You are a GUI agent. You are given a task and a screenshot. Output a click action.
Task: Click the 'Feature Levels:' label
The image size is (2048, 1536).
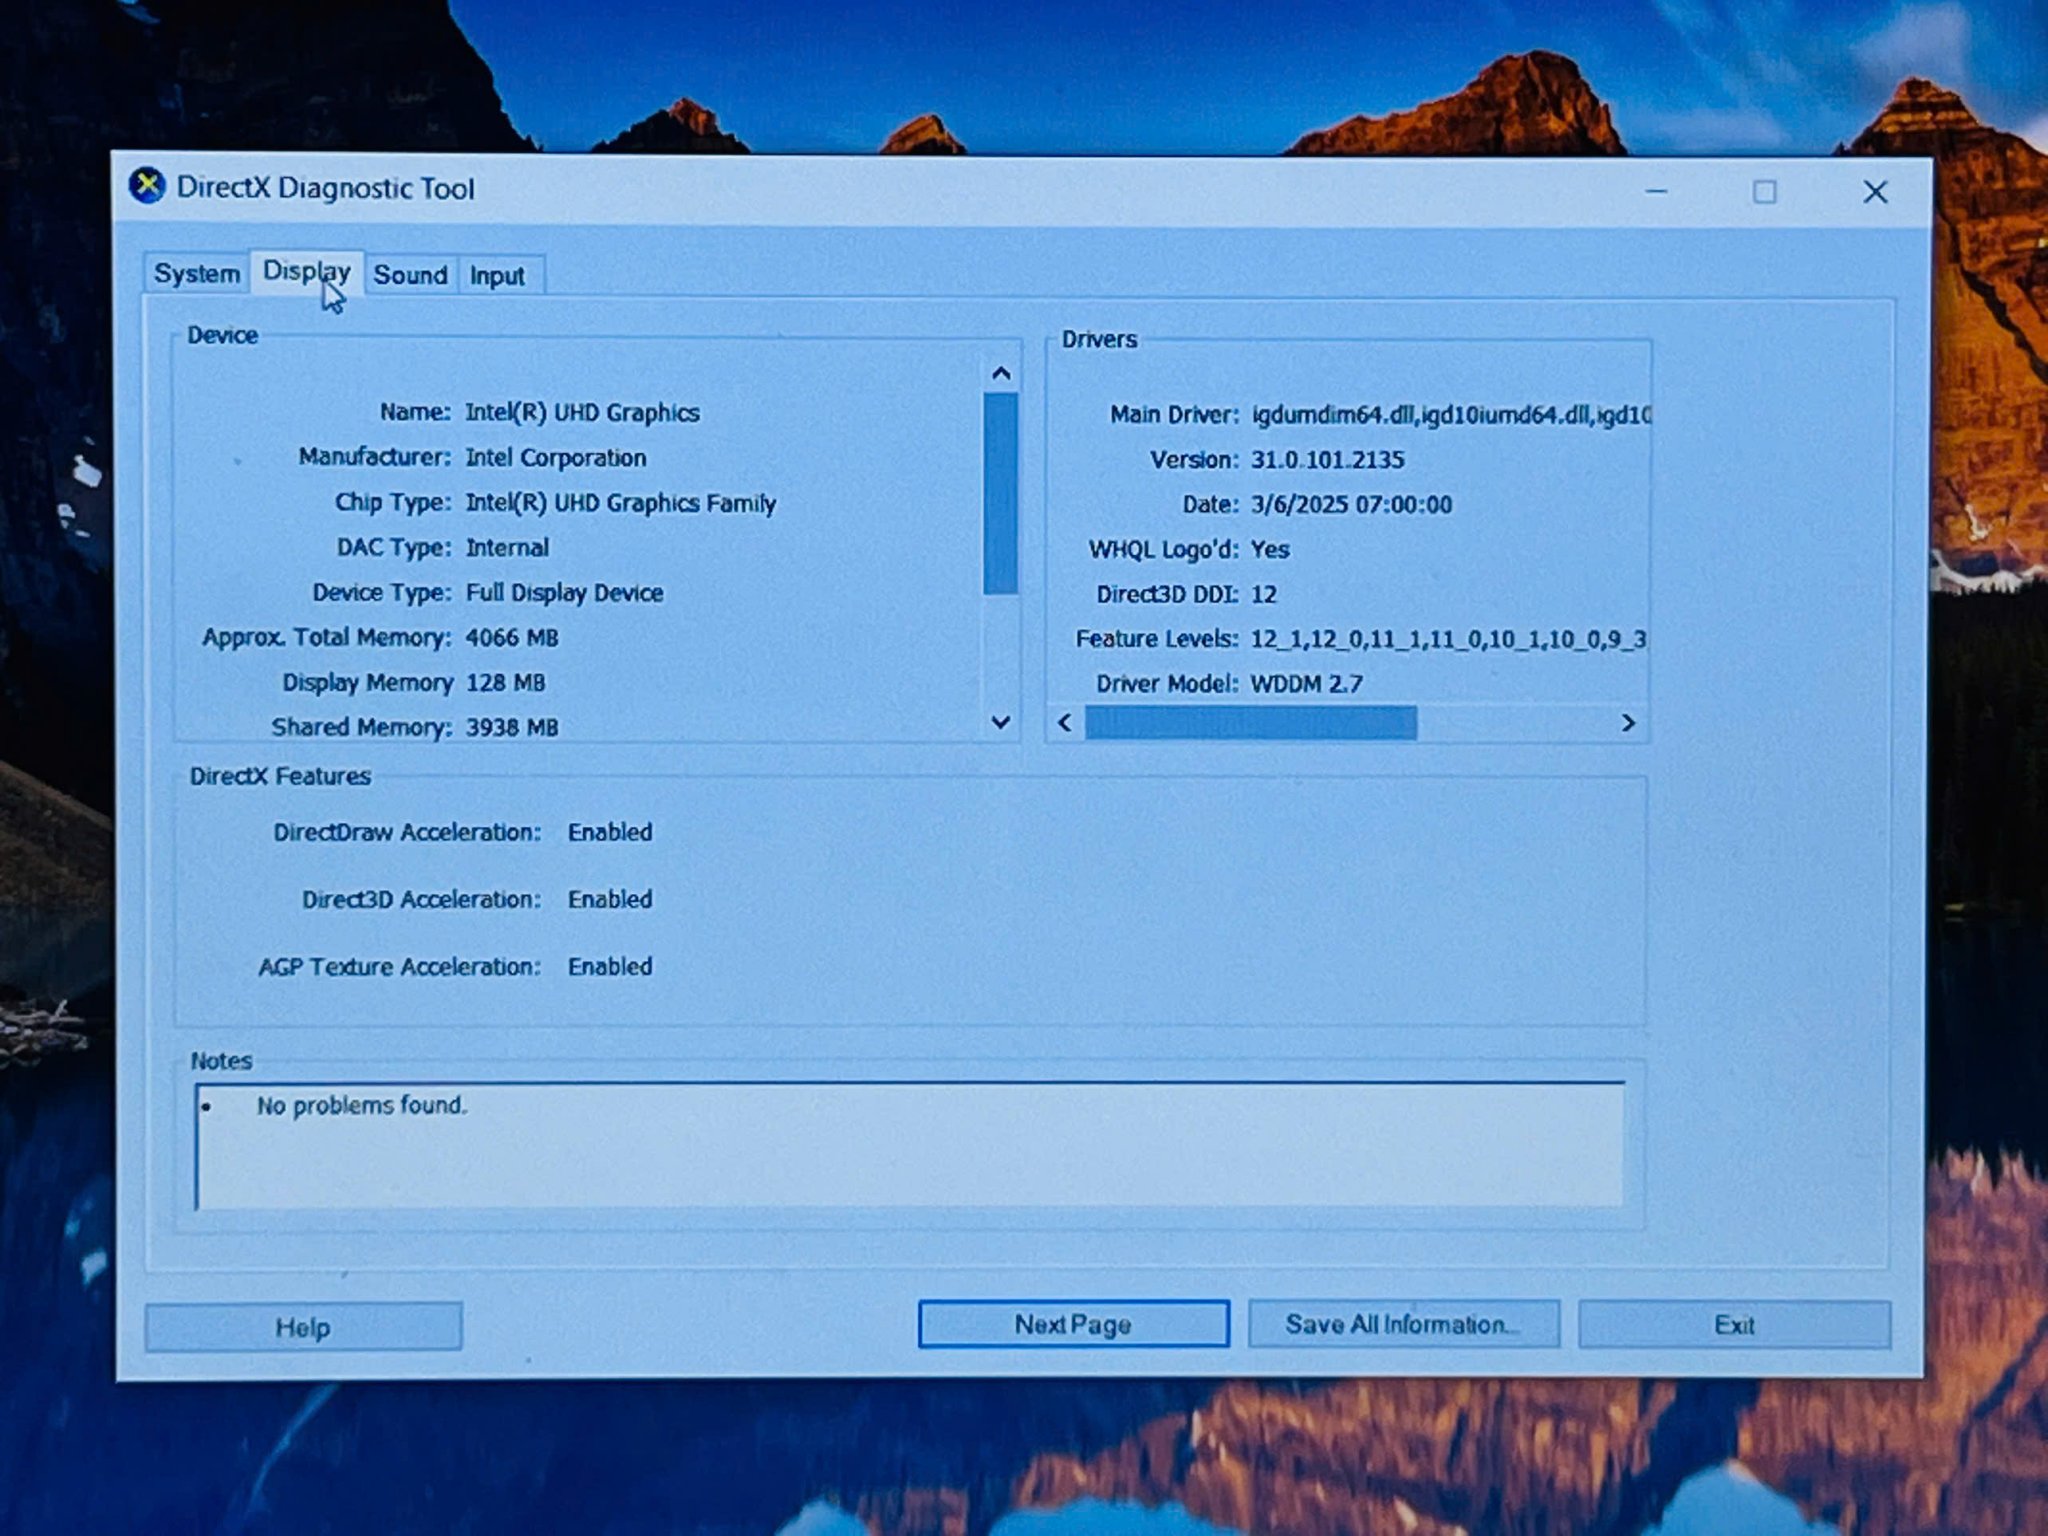[1157, 639]
